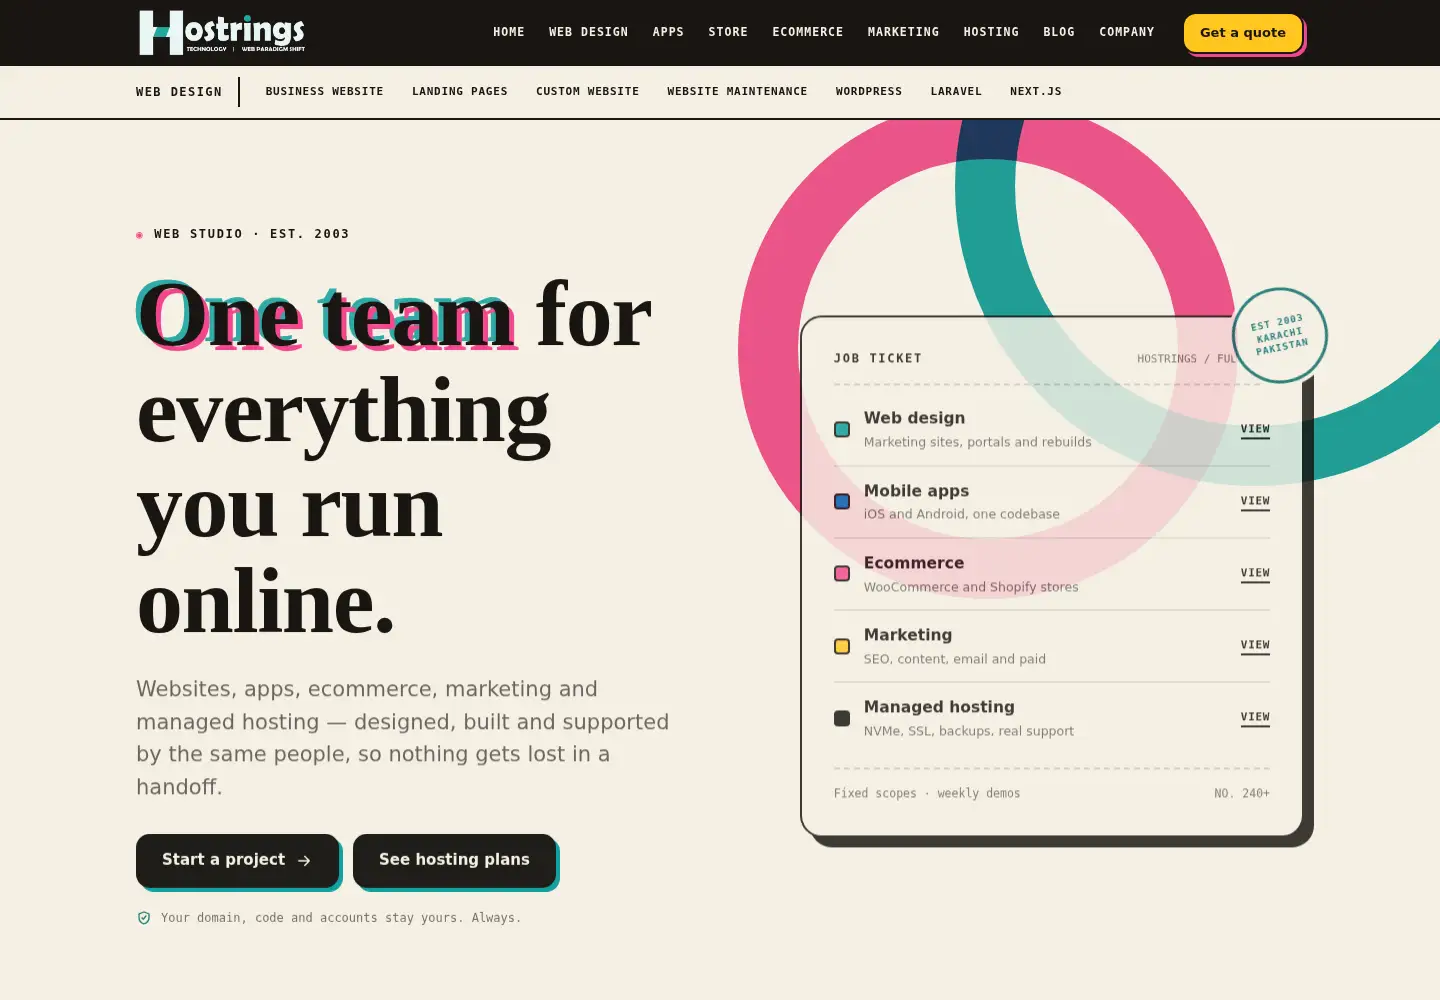The width and height of the screenshot is (1440, 1000).
Task: Open the Home nav item
Action: point(509,32)
